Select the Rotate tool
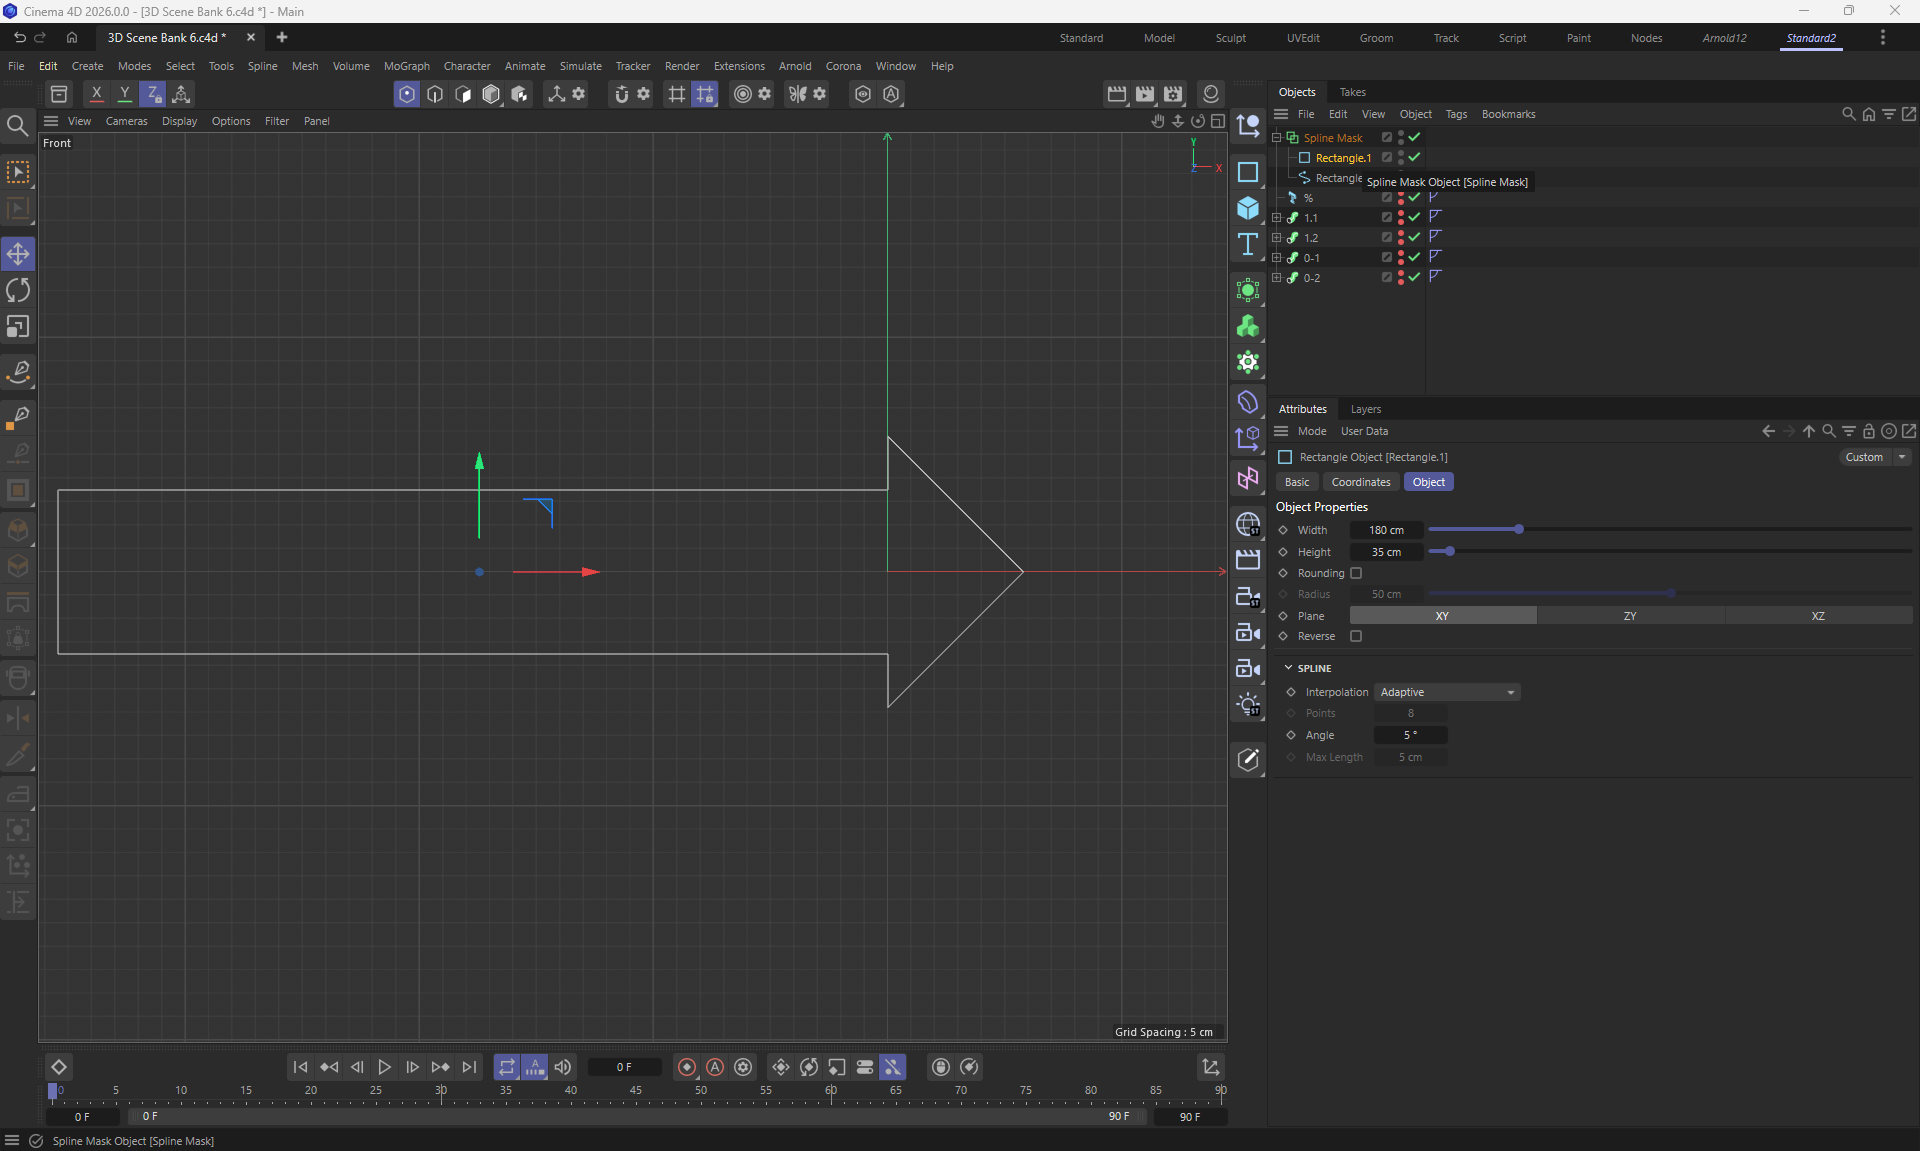Screen dimensions: 1920x1151 [18, 290]
